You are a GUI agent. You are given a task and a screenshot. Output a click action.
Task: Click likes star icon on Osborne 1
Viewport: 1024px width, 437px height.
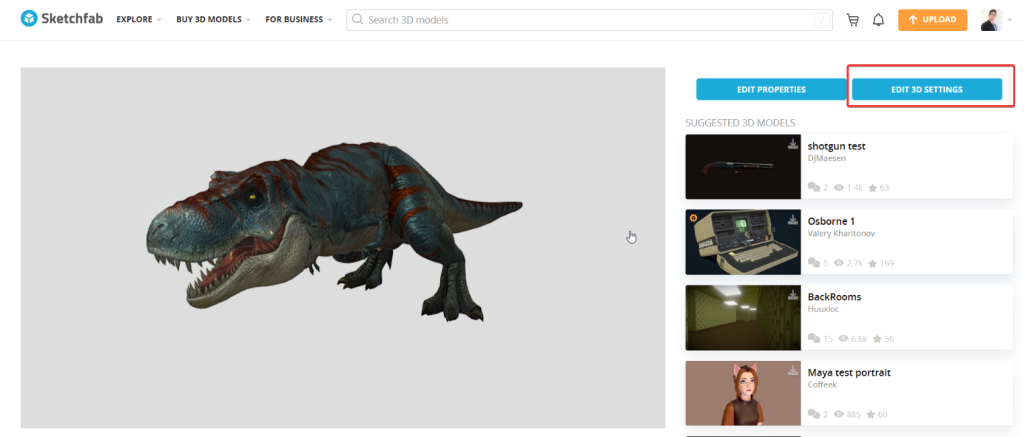[x=872, y=263]
